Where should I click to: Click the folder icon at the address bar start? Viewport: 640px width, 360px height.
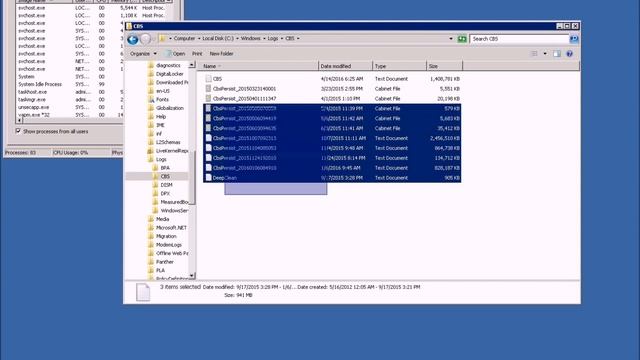coord(162,38)
